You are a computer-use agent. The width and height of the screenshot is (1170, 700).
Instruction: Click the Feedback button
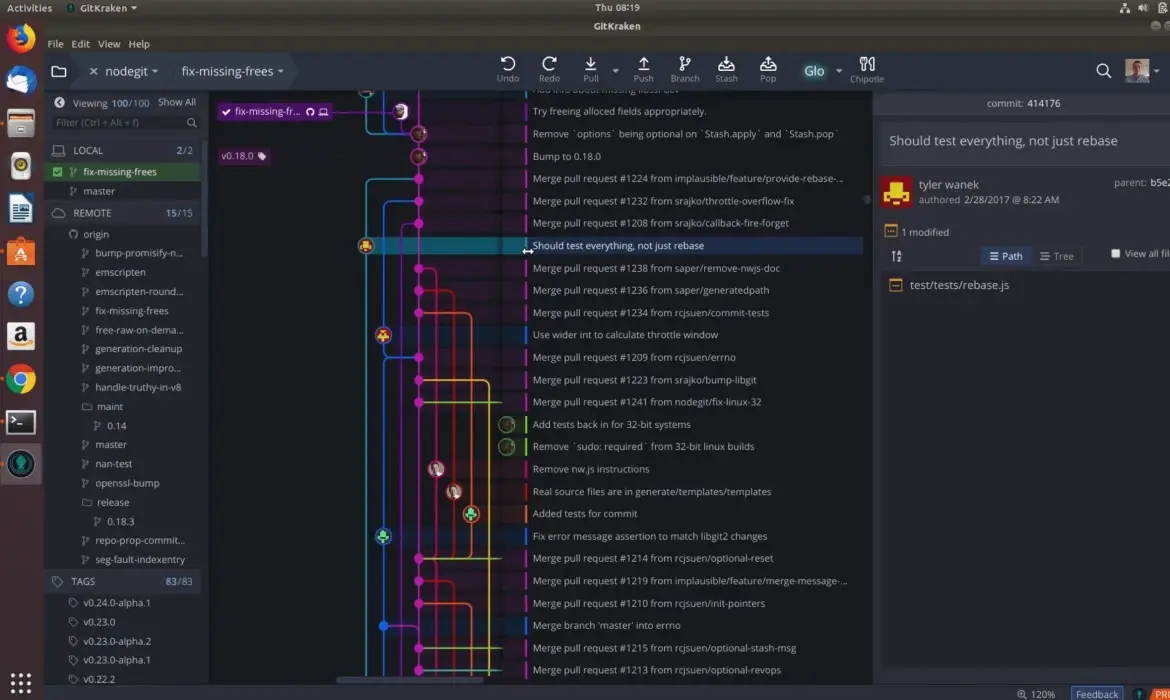click(x=1096, y=693)
